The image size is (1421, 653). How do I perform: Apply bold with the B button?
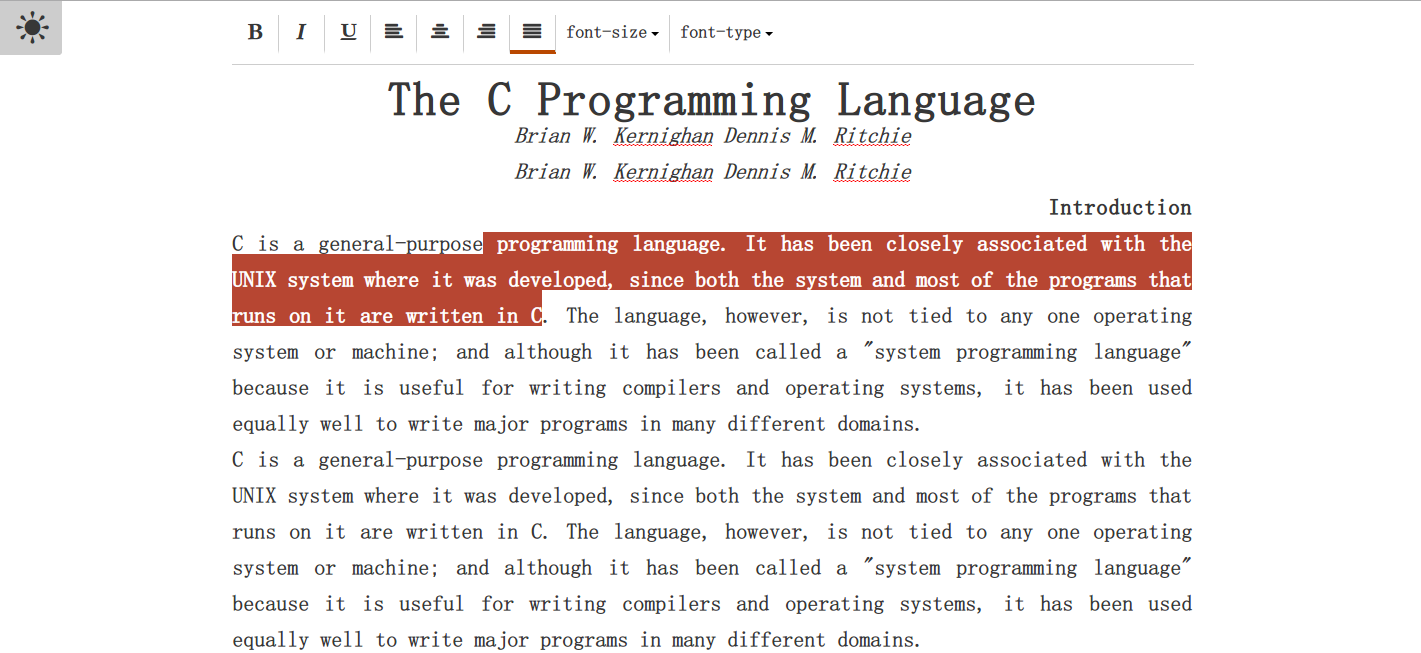coord(255,32)
